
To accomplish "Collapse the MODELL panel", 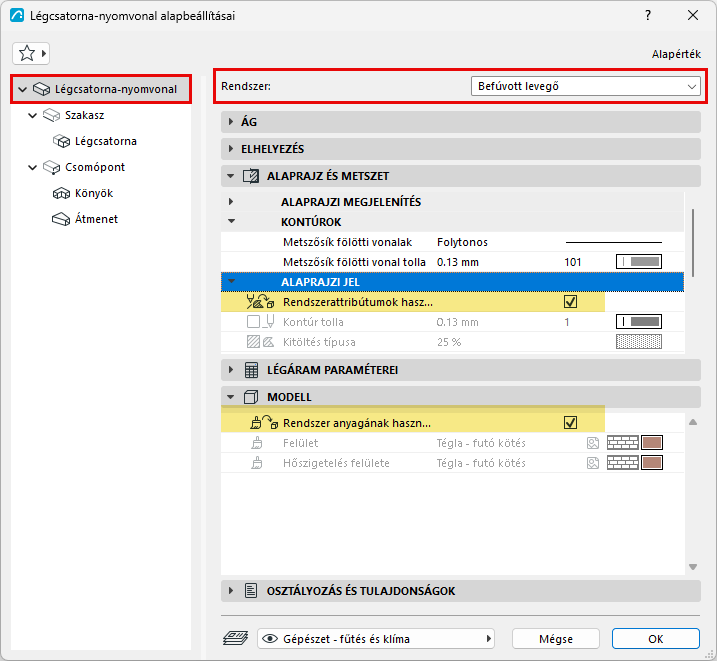I will (x=231, y=397).
